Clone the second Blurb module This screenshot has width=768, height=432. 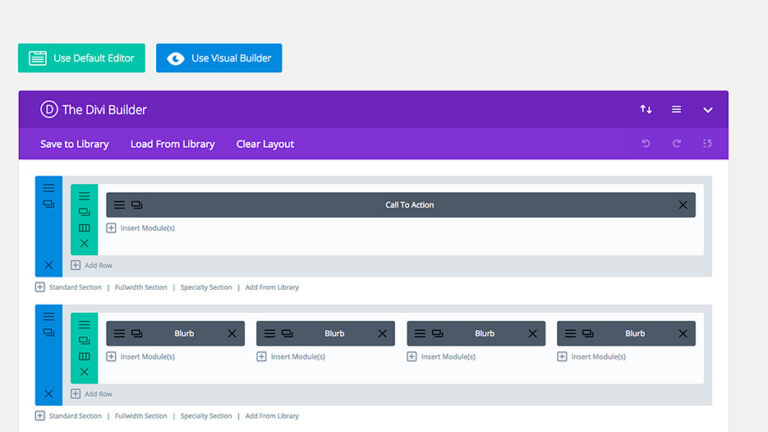point(287,334)
